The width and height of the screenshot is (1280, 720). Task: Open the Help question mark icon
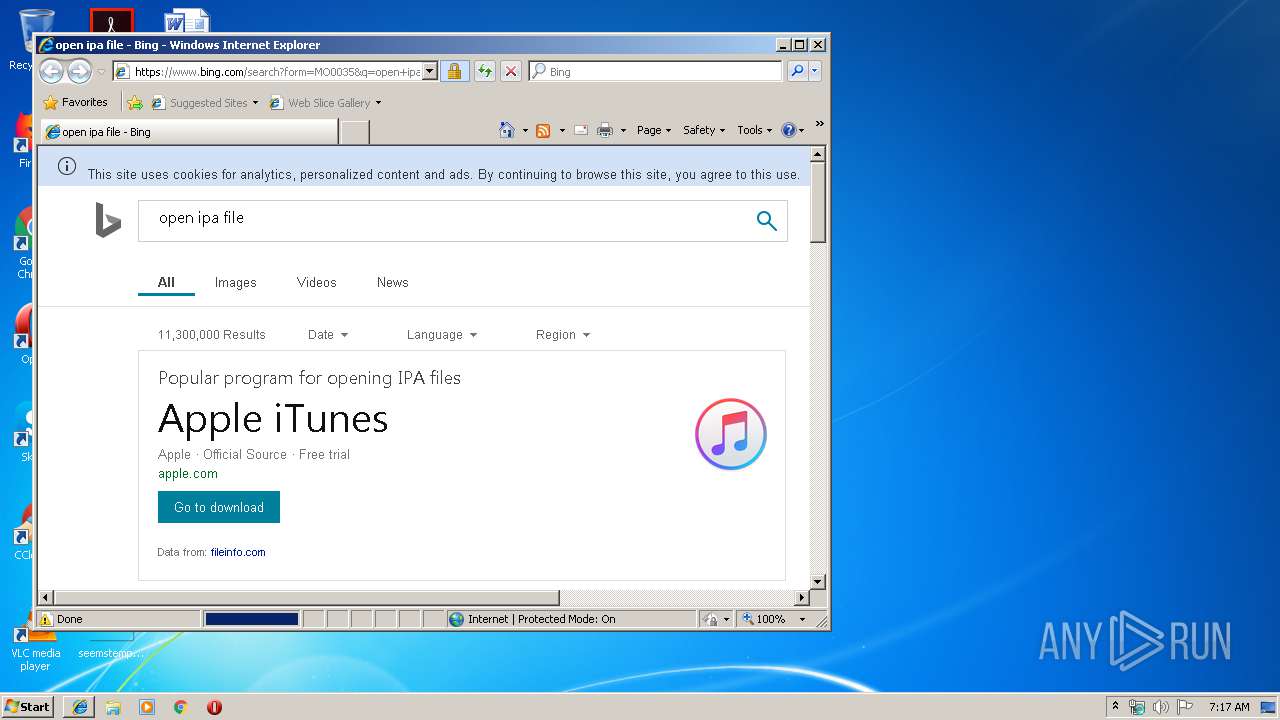pos(788,130)
